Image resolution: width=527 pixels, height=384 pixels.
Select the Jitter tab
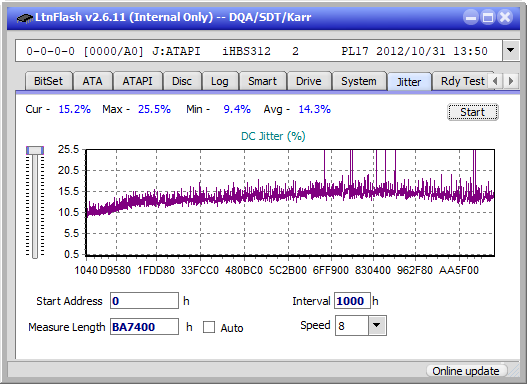409,82
